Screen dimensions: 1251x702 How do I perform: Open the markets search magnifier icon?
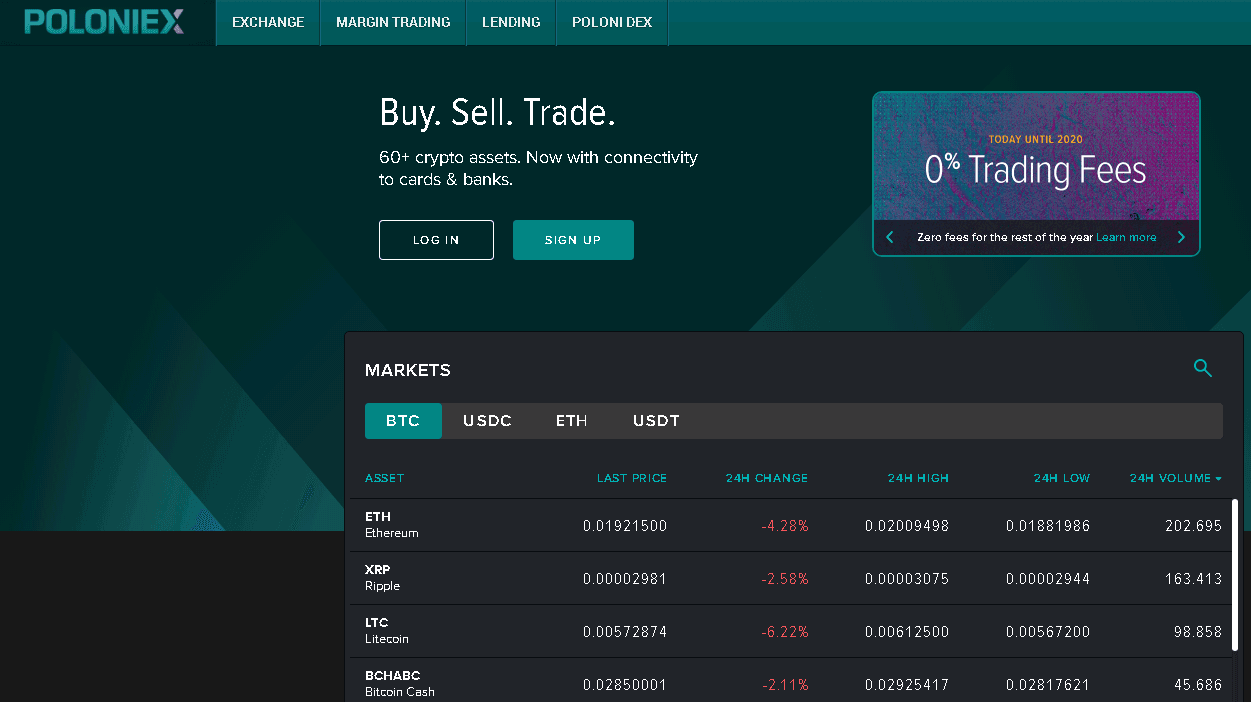[x=1203, y=368]
